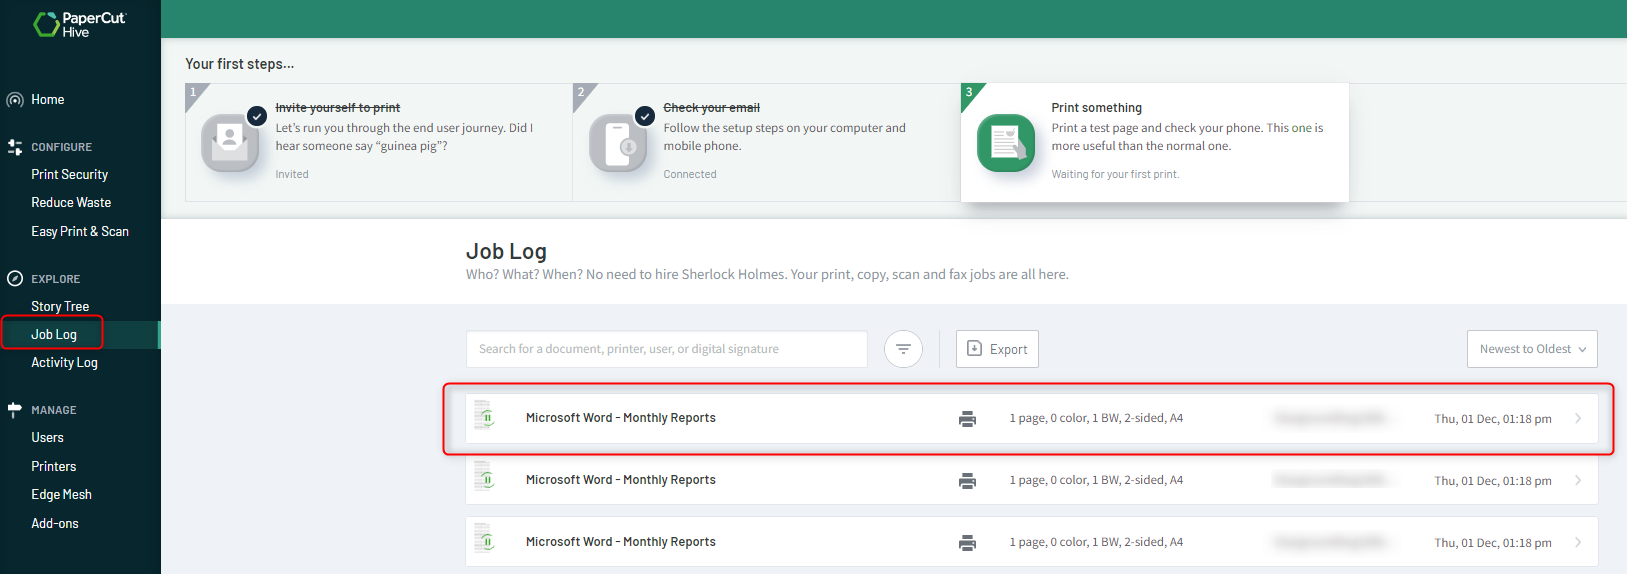
Task: Click the document icon of first Monthly Reports job
Action: click(485, 415)
